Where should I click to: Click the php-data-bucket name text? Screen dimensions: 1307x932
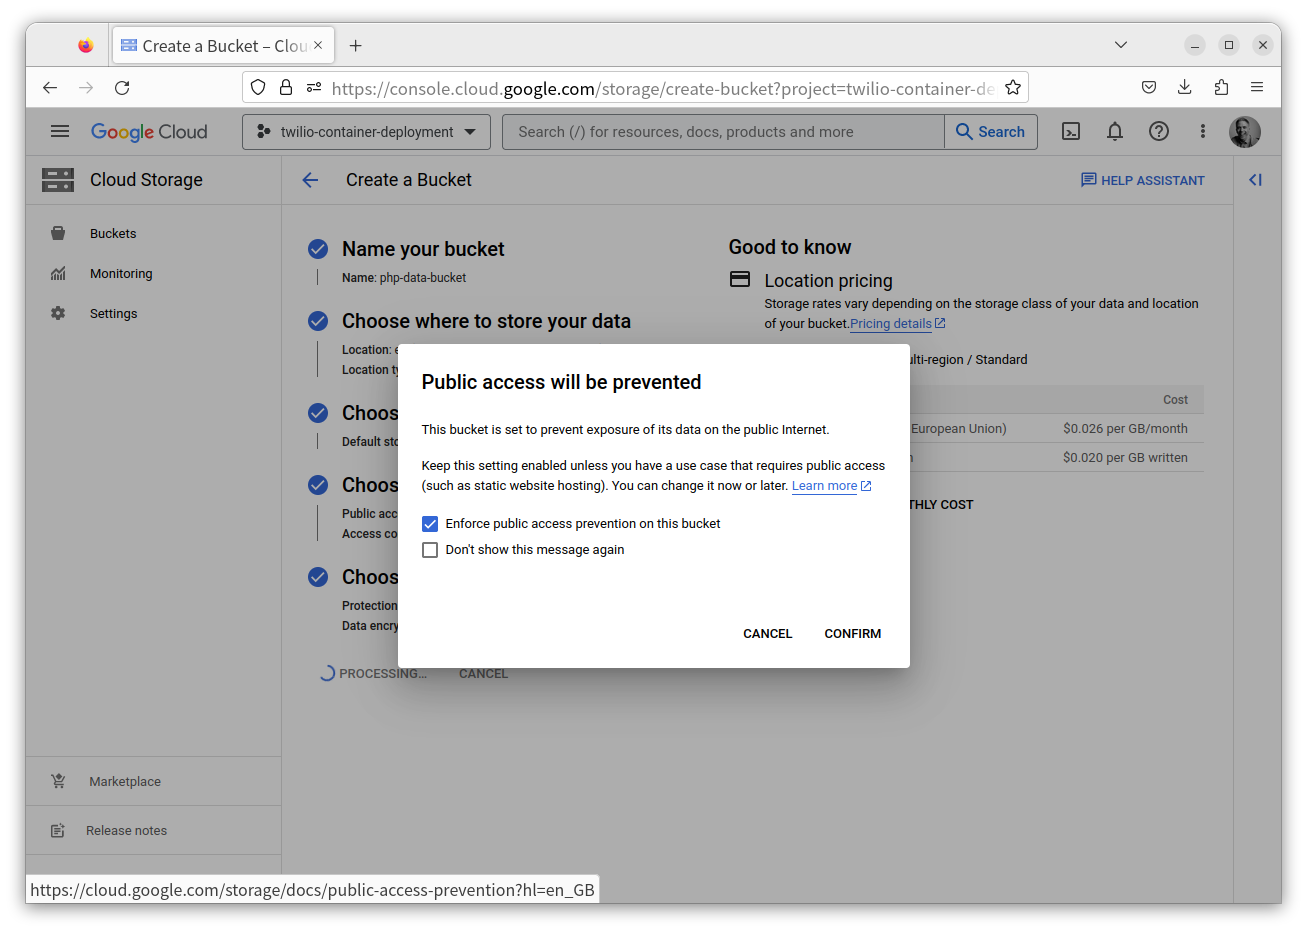click(423, 278)
